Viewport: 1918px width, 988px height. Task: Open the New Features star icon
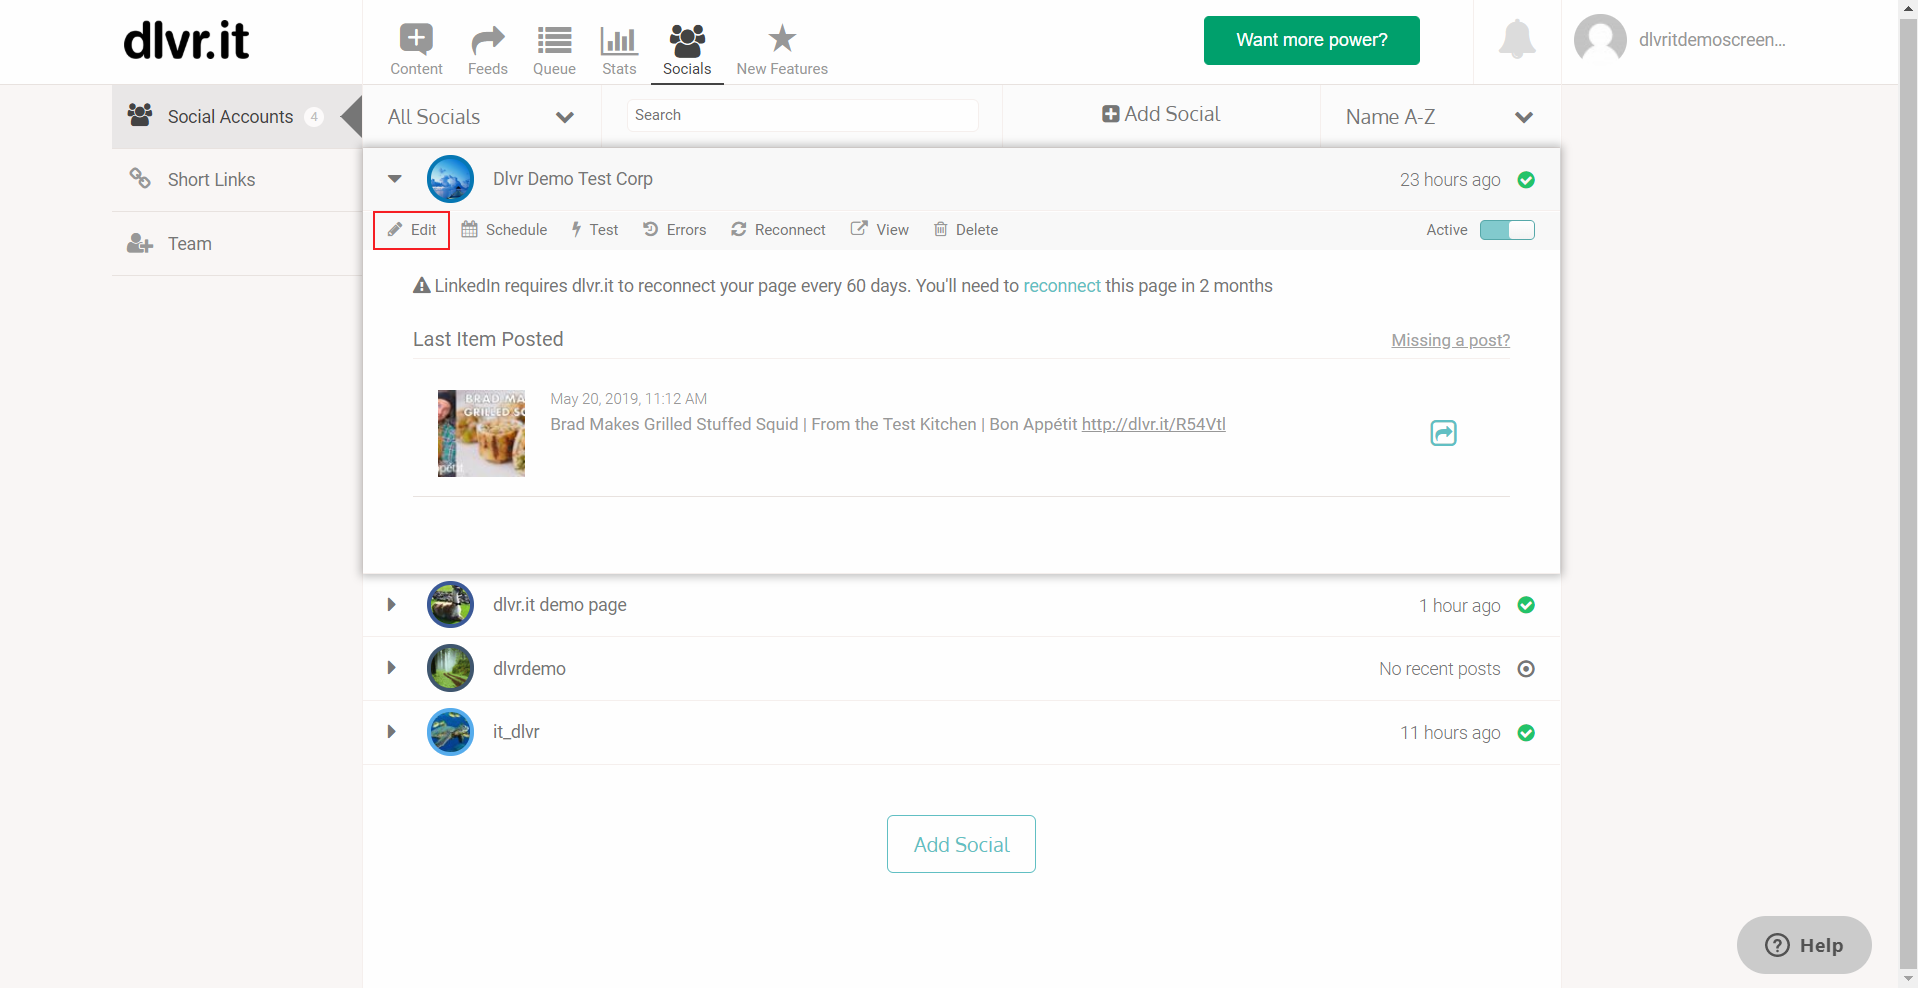(x=782, y=39)
